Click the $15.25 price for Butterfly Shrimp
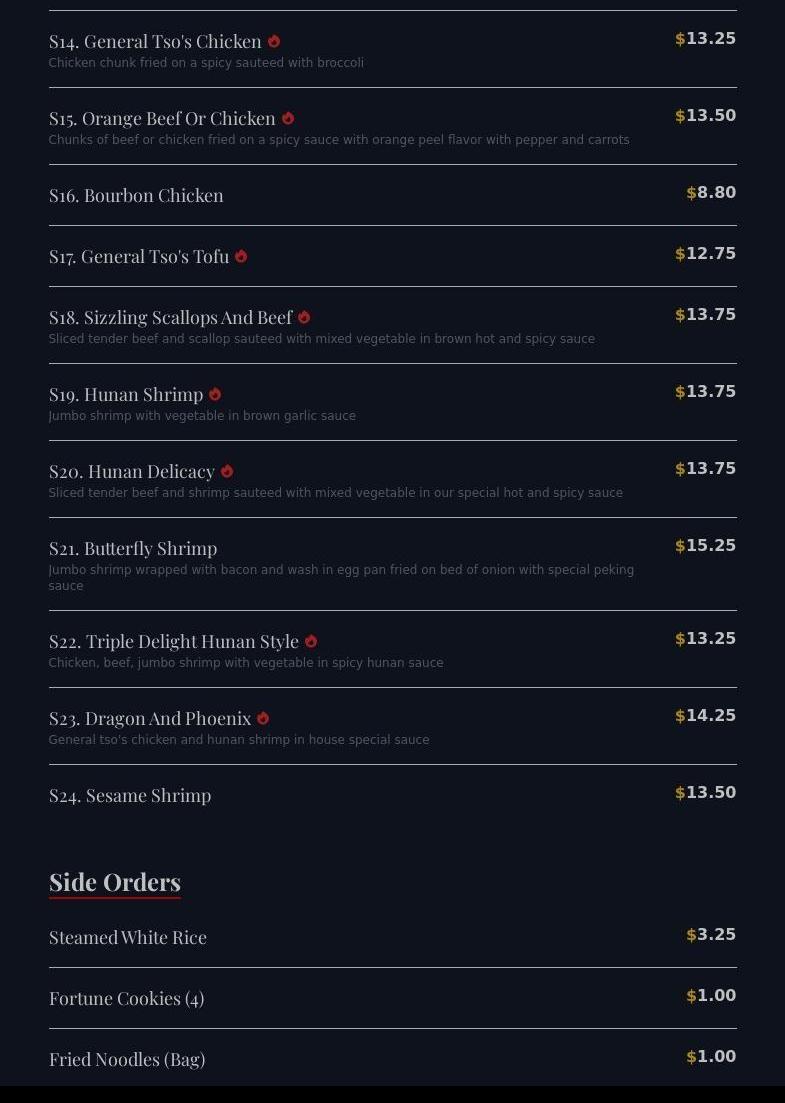Image resolution: width=785 pixels, height=1103 pixels. (x=706, y=546)
